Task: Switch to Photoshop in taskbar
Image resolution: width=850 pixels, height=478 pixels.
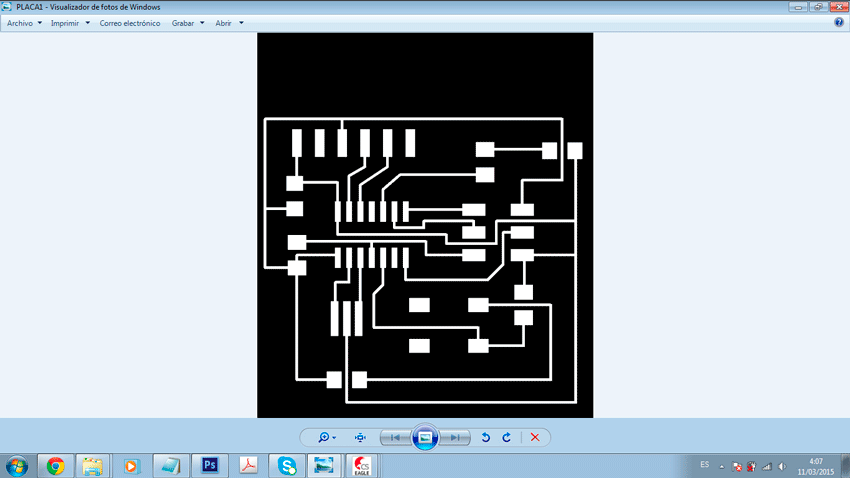Action: click(210, 466)
